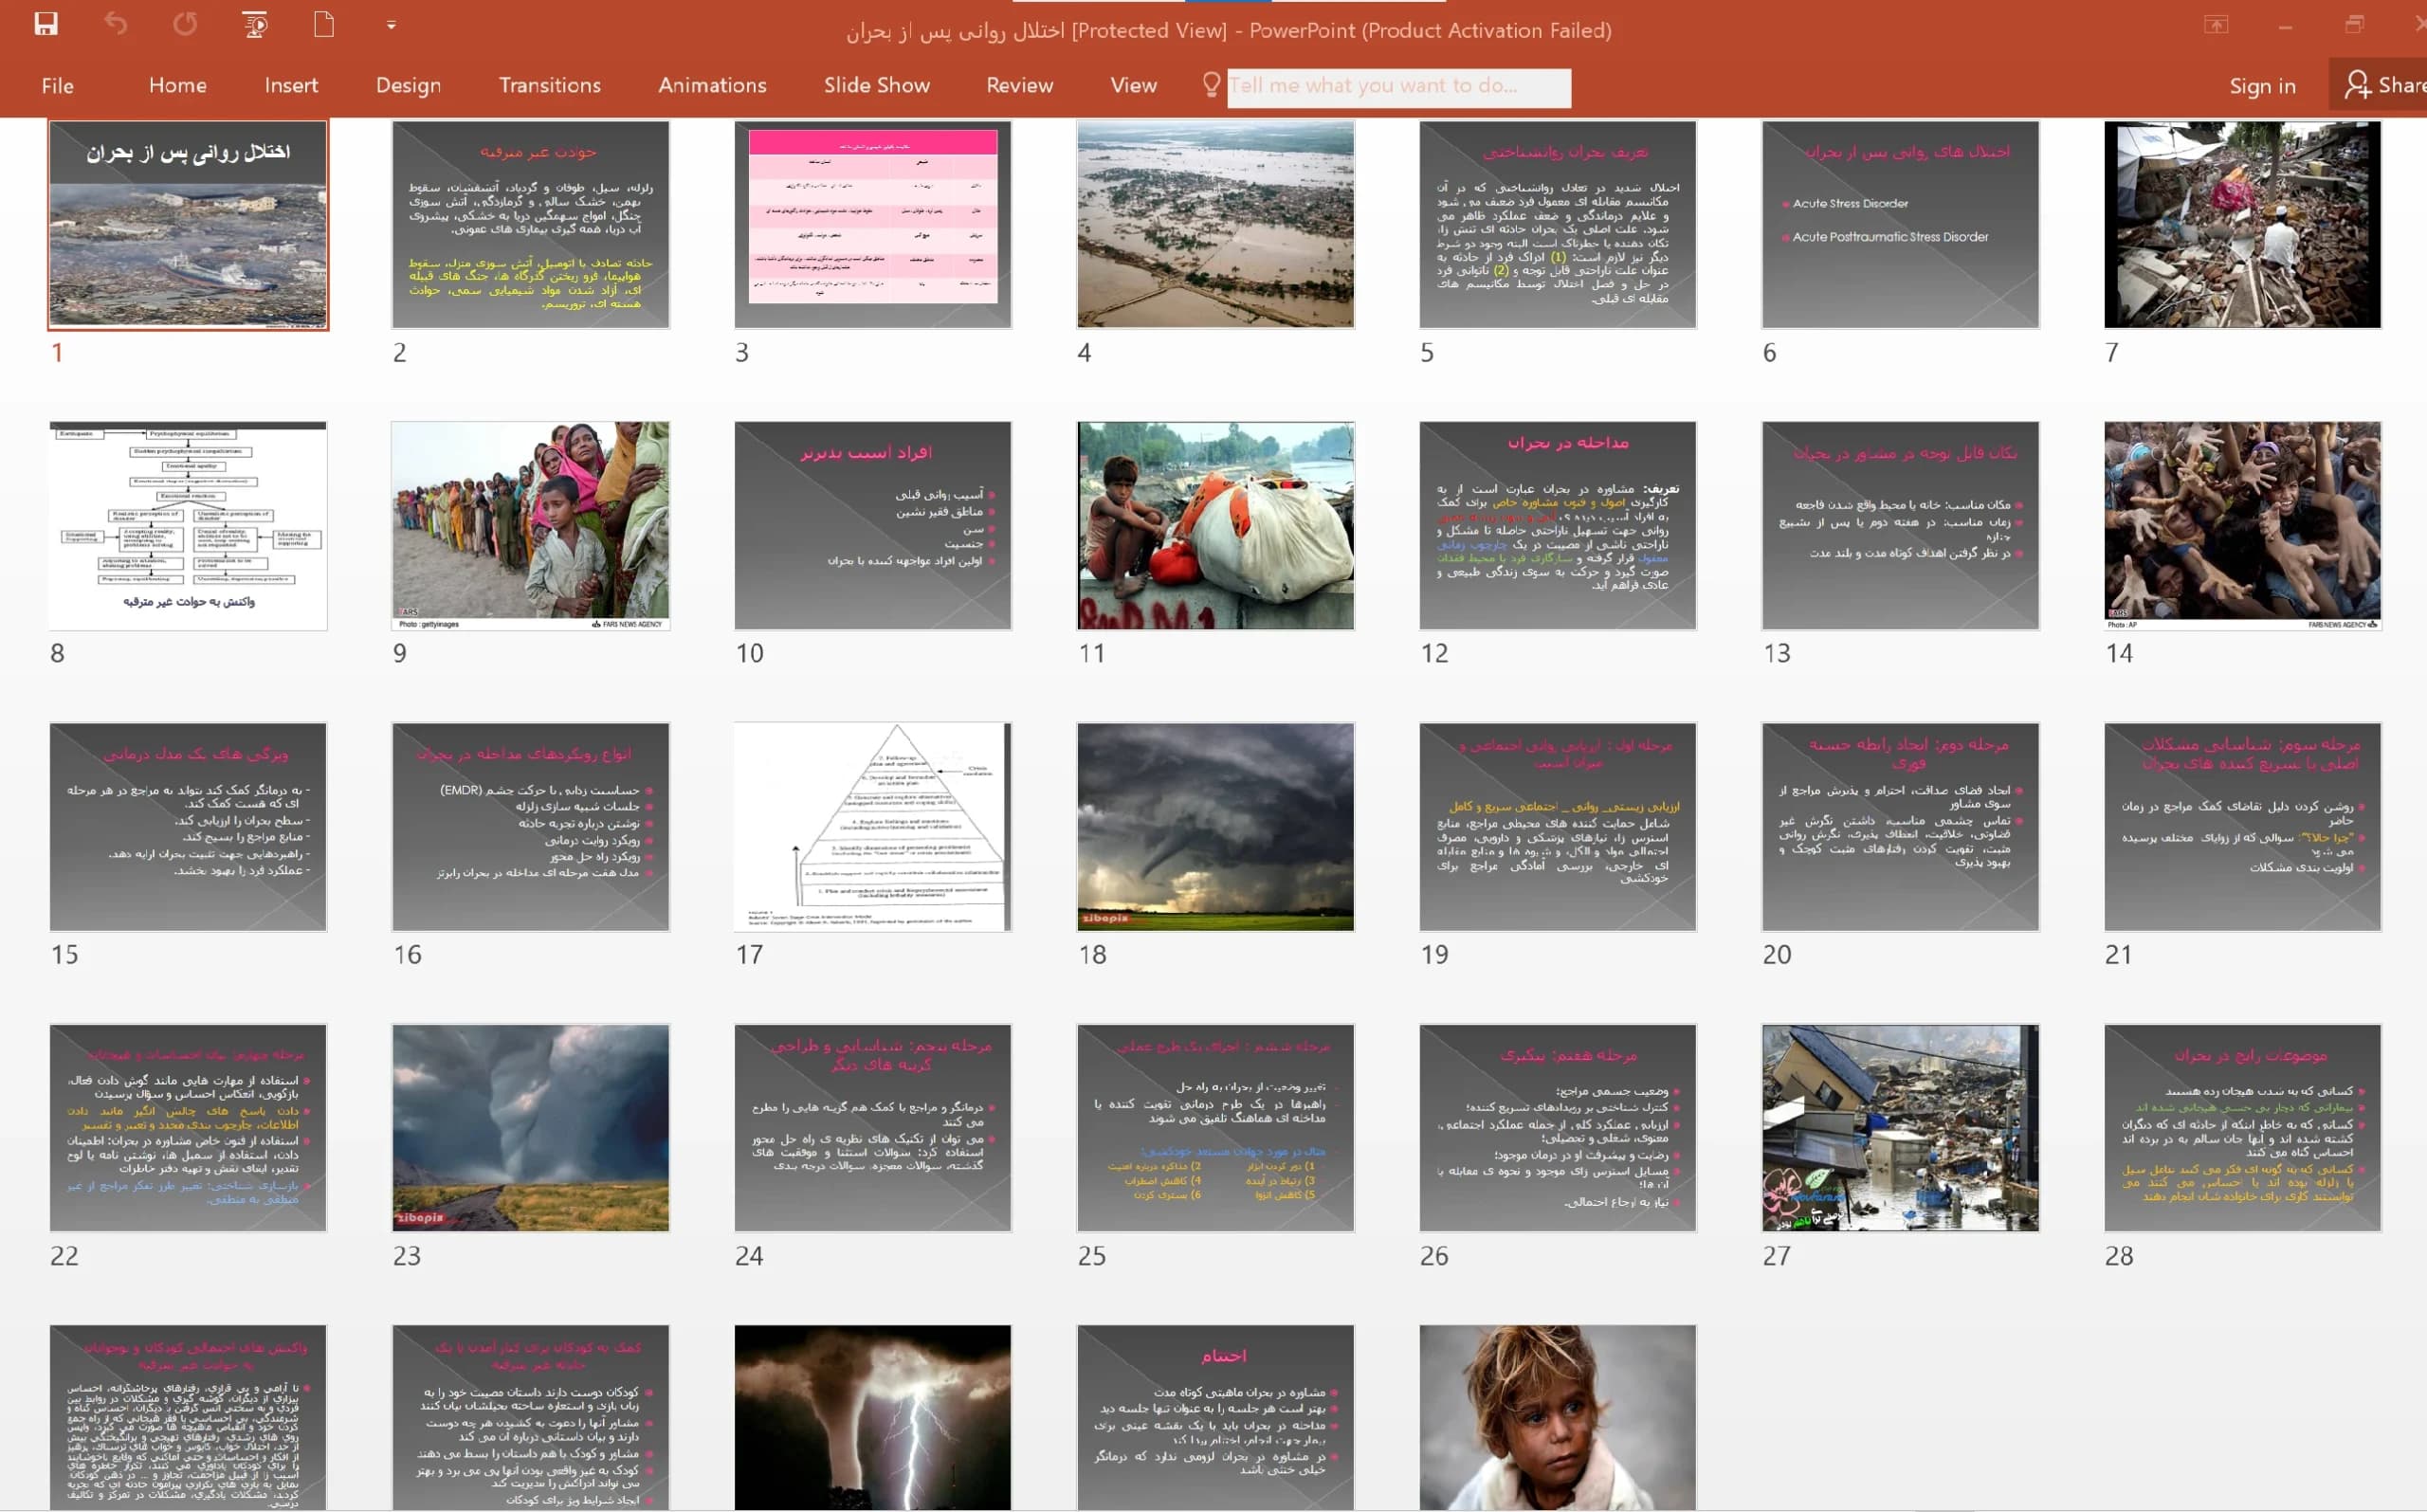This screenshot has width=2427, height=1512.
Task: Click the Save icon in quick access toolbar
Action: (x=46, y=24)
